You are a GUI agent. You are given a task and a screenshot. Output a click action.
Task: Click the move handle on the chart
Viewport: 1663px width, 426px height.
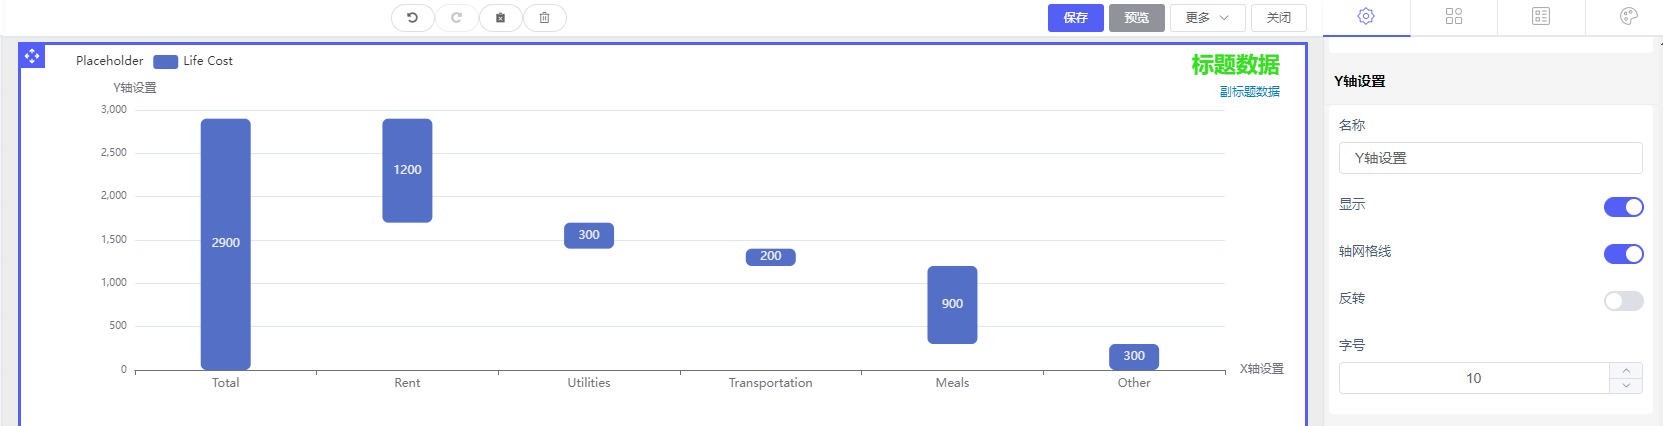point(32,56)
